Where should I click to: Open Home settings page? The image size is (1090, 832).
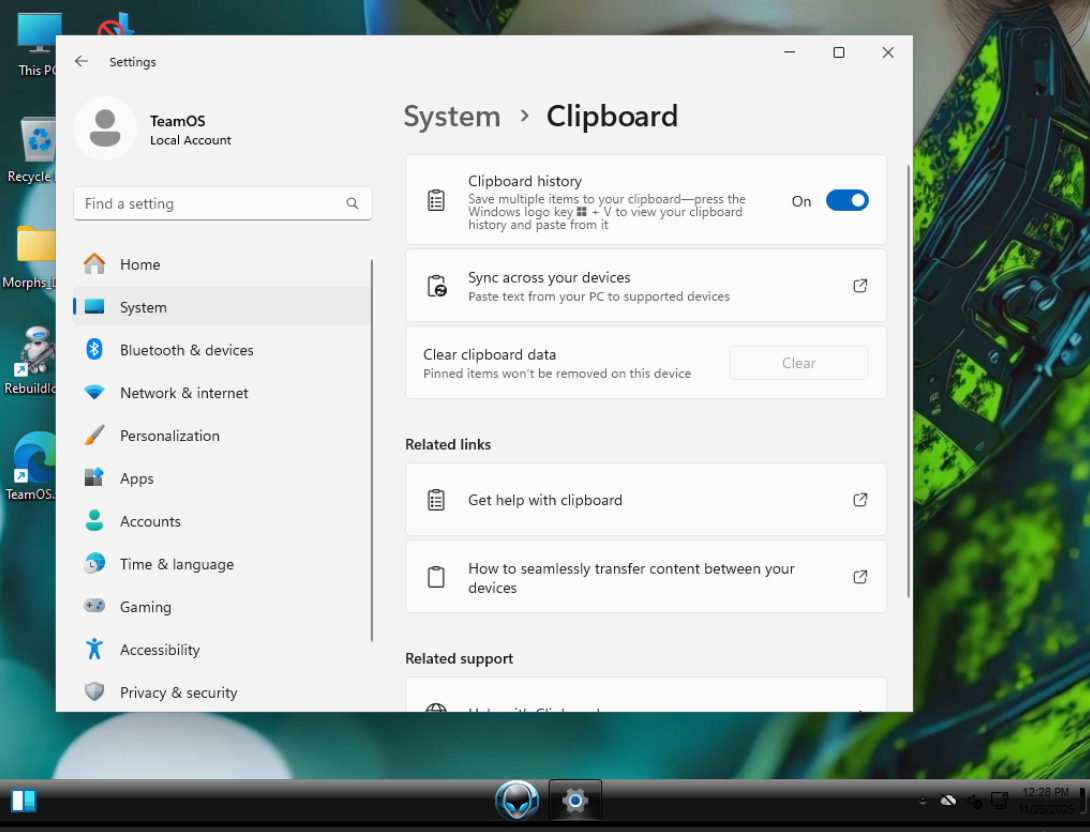click(x=222, y=264)
